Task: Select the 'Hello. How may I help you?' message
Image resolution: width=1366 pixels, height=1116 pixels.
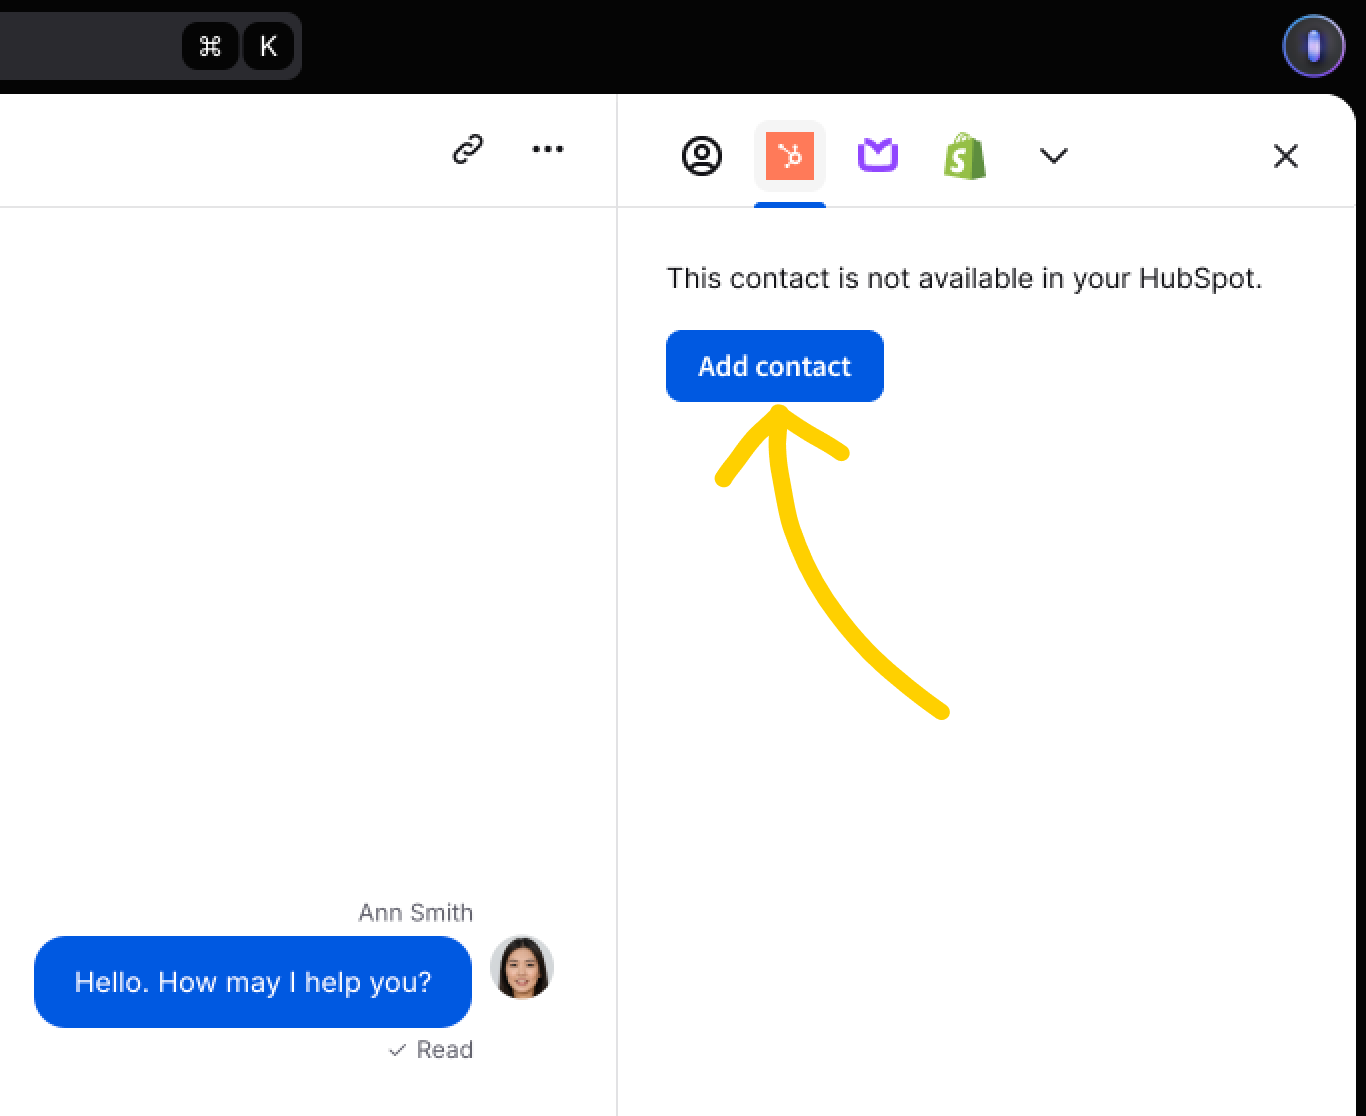Action: pyautogui.click(x=253, y=982)
